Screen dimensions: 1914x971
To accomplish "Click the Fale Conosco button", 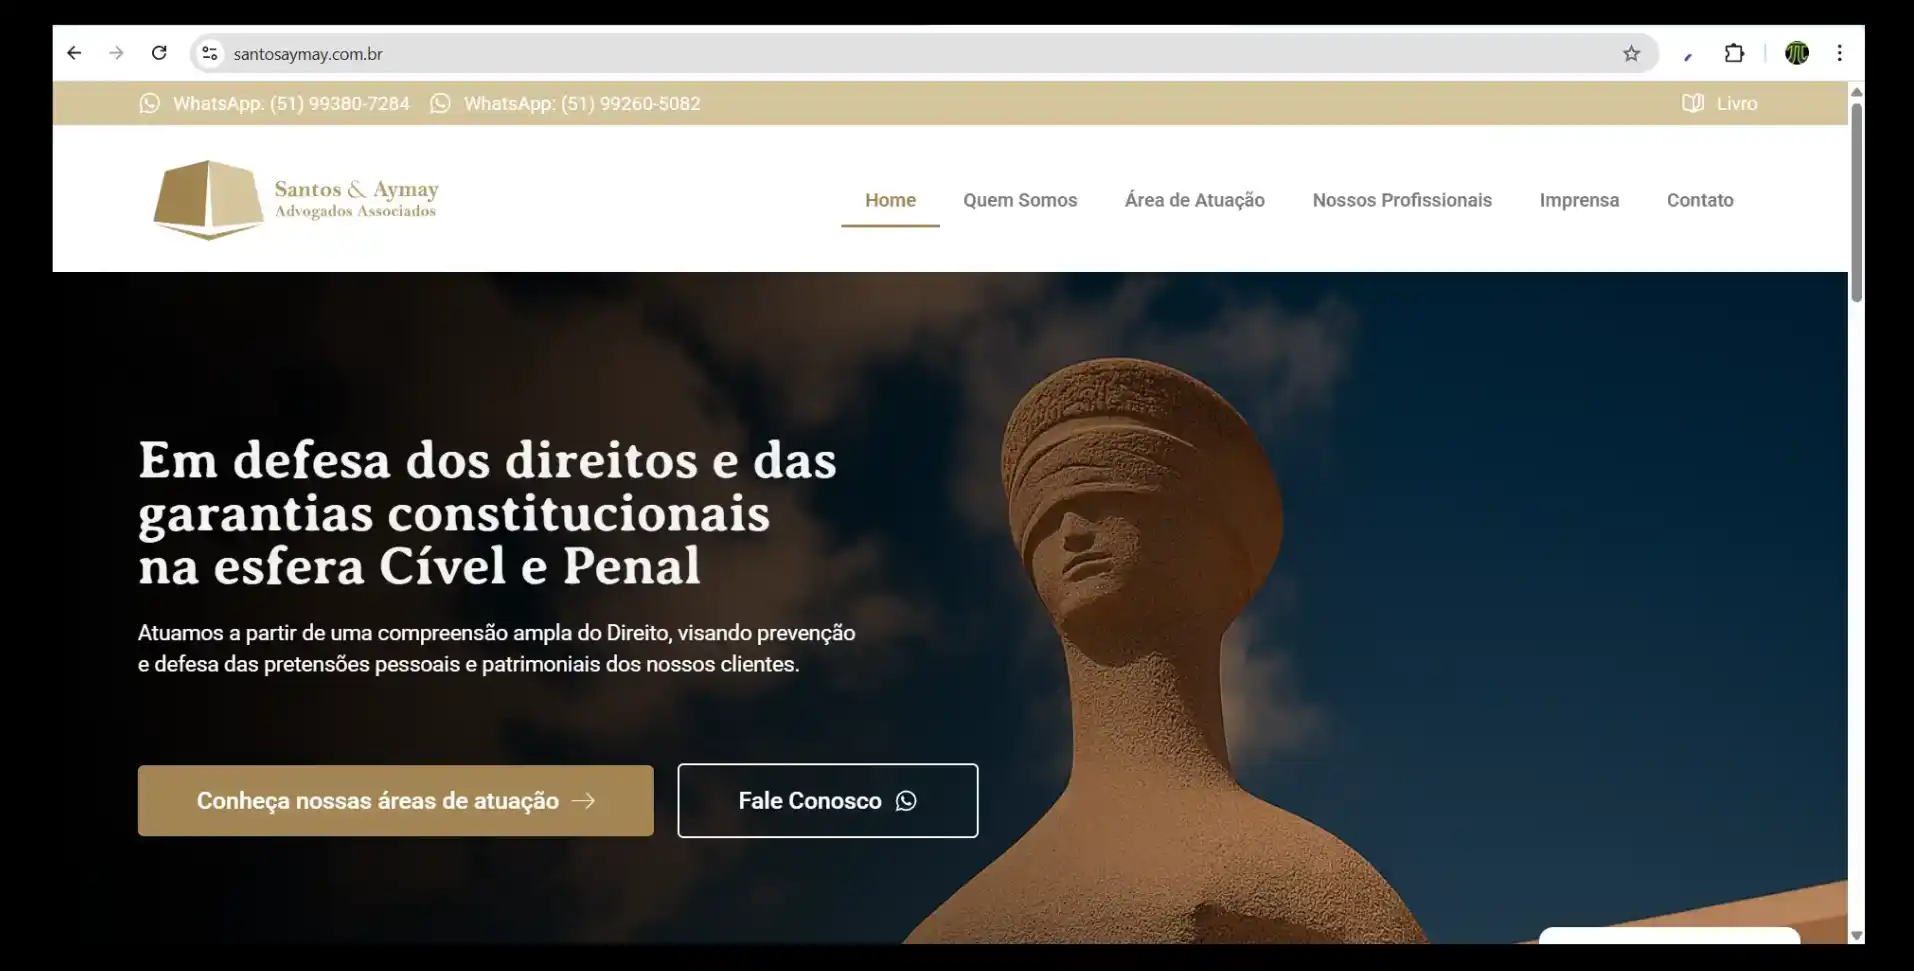I will (827, 801).
